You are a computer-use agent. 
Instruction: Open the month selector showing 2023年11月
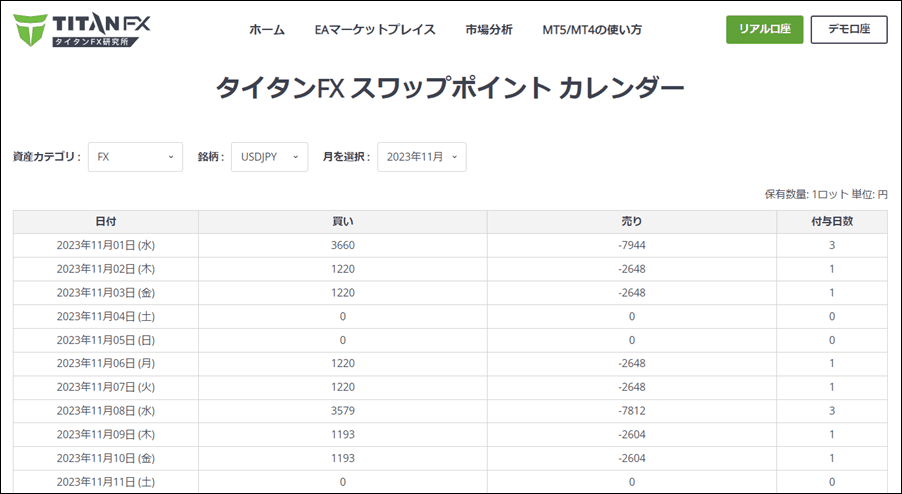[x=421, y=157]
